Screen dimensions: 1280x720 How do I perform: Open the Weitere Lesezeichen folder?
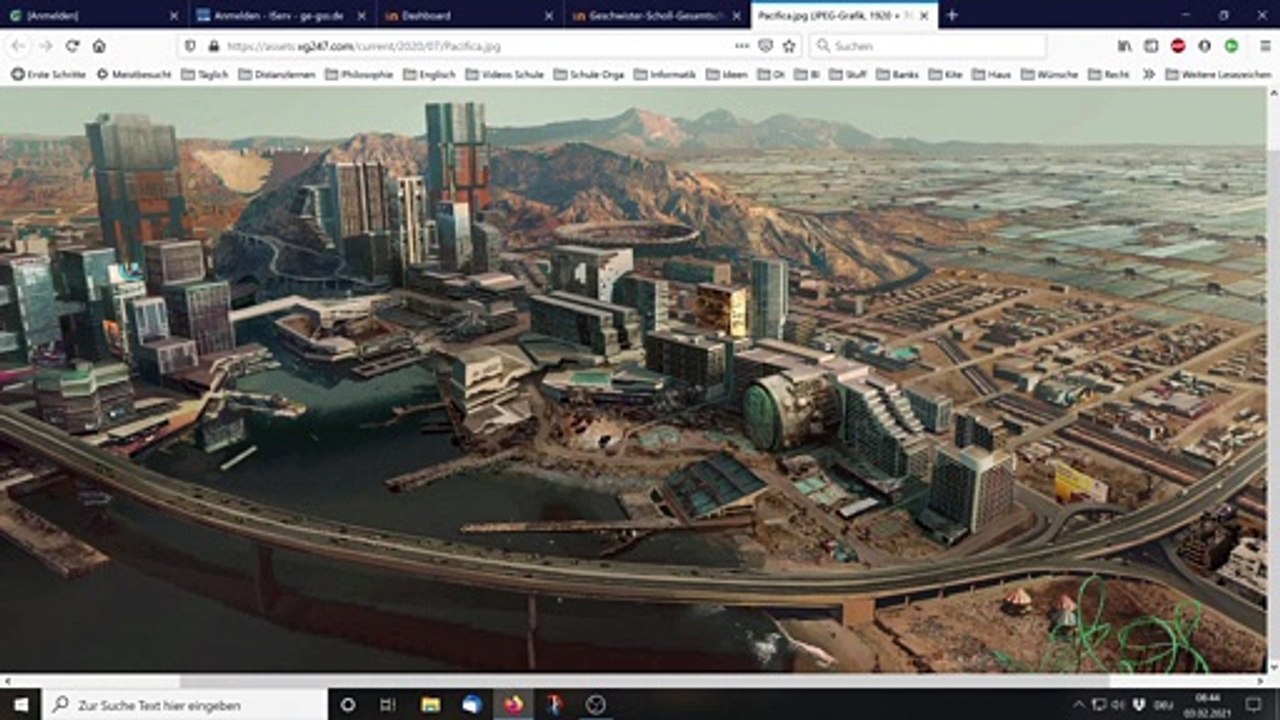[1218, 74]
